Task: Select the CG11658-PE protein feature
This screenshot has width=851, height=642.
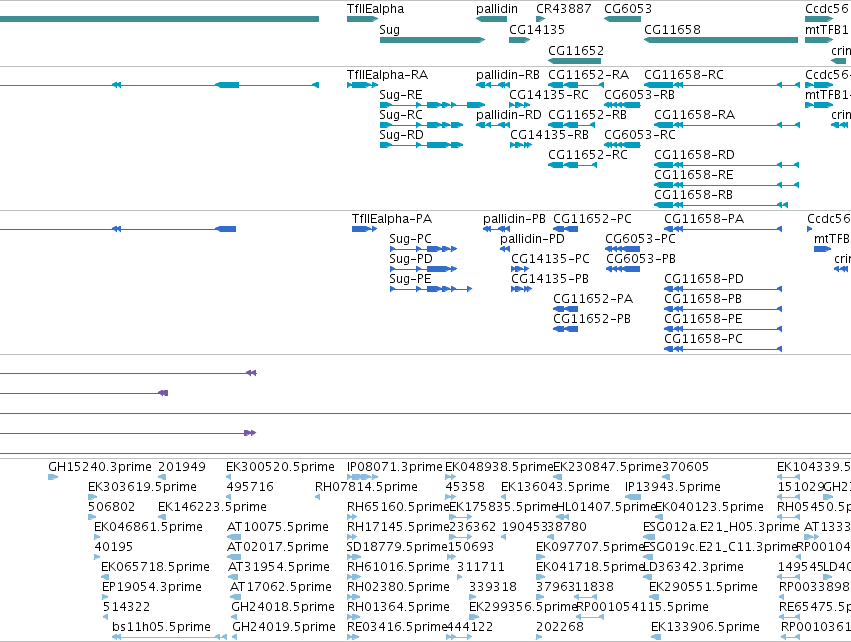Action: point(723,329)
